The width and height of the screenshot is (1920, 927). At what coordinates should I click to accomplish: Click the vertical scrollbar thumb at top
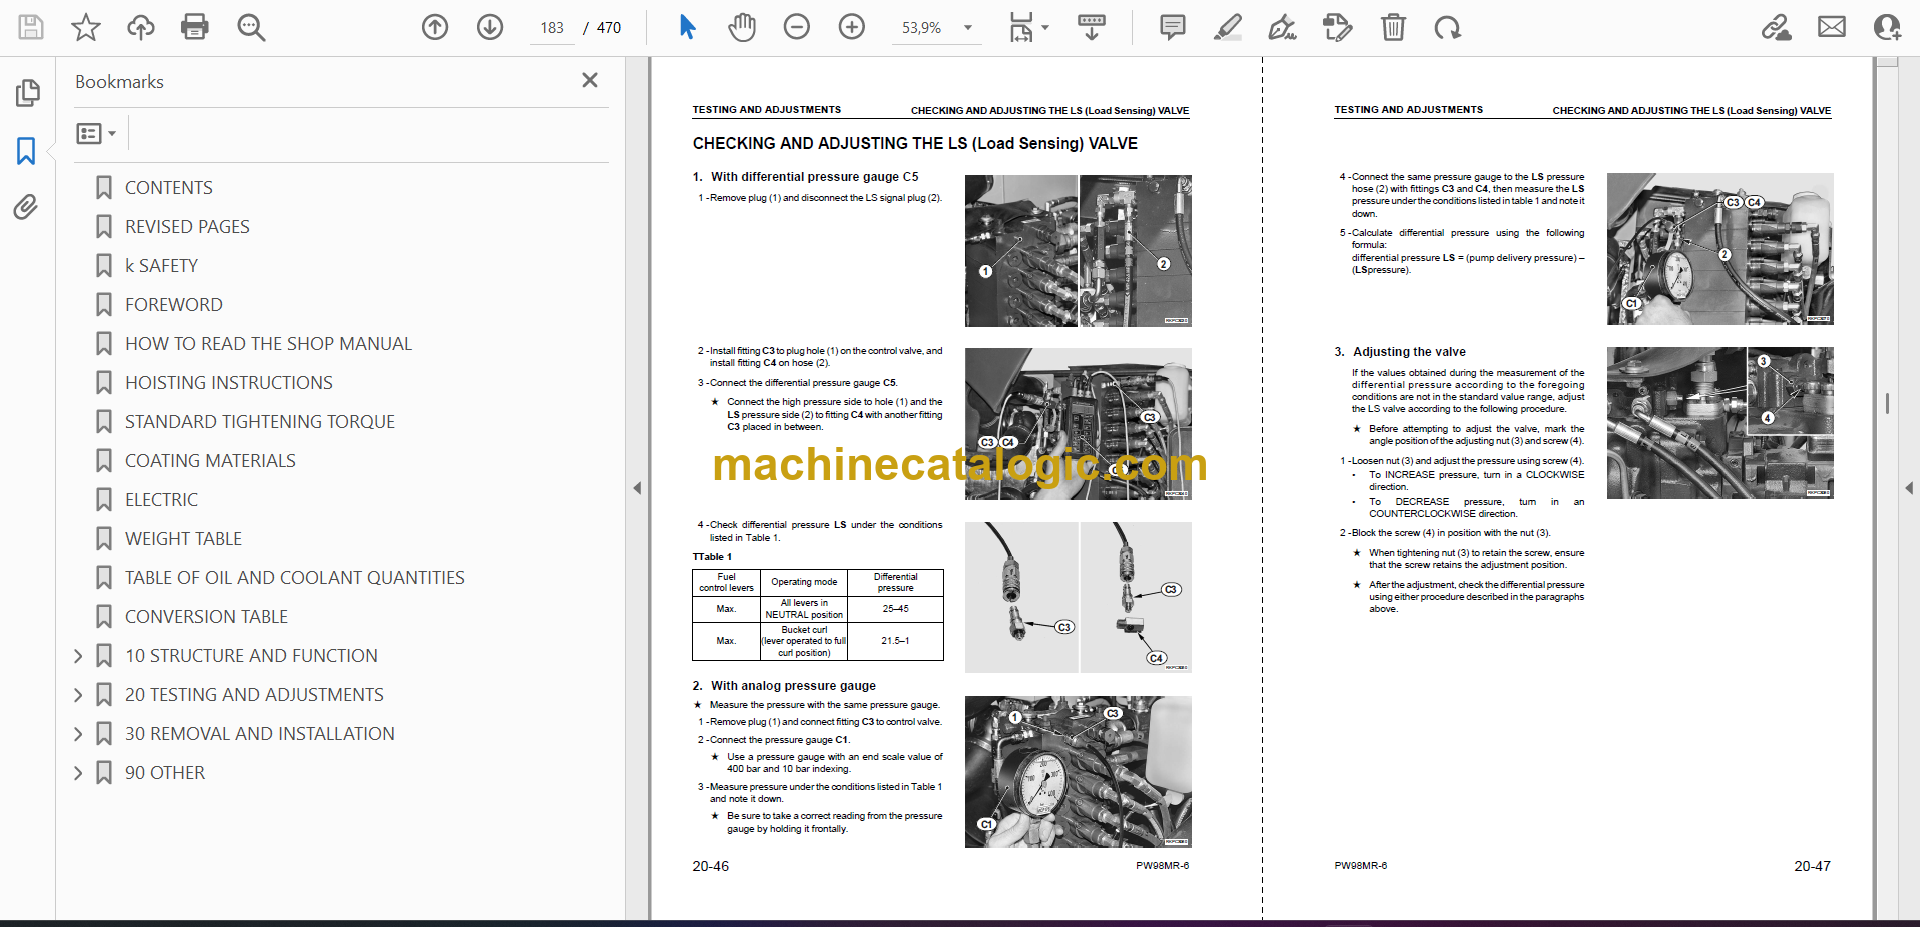click(1887, 62)
